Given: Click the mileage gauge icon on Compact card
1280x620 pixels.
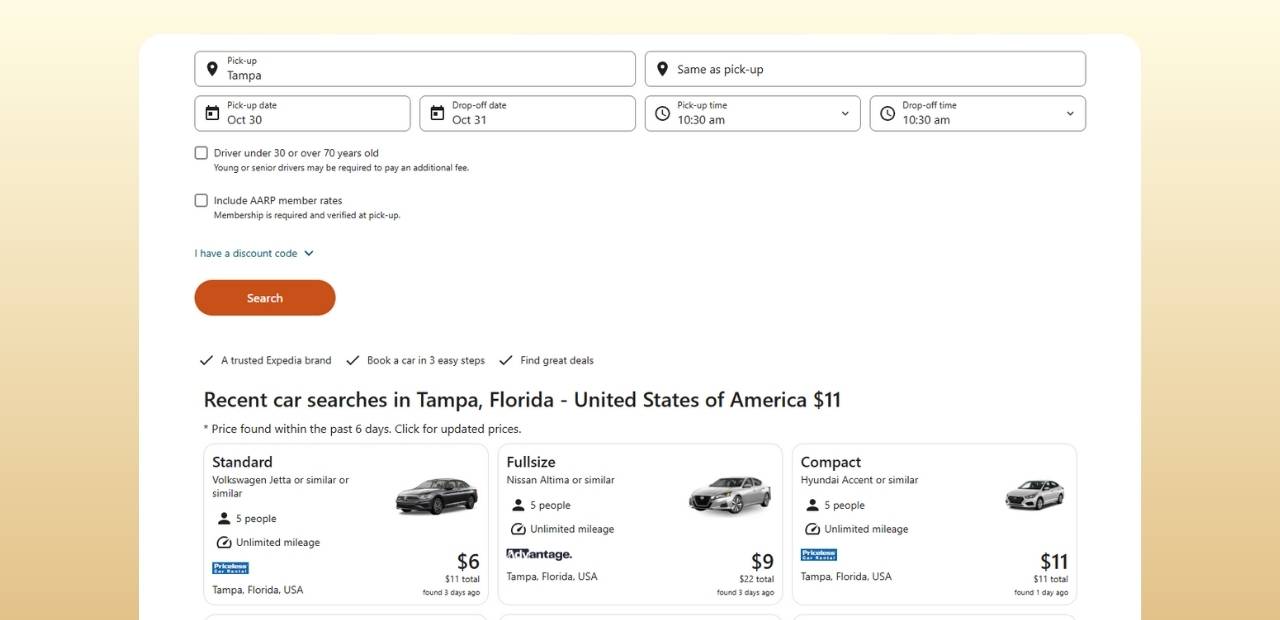Looking at the screenshot, I should 812,529.
